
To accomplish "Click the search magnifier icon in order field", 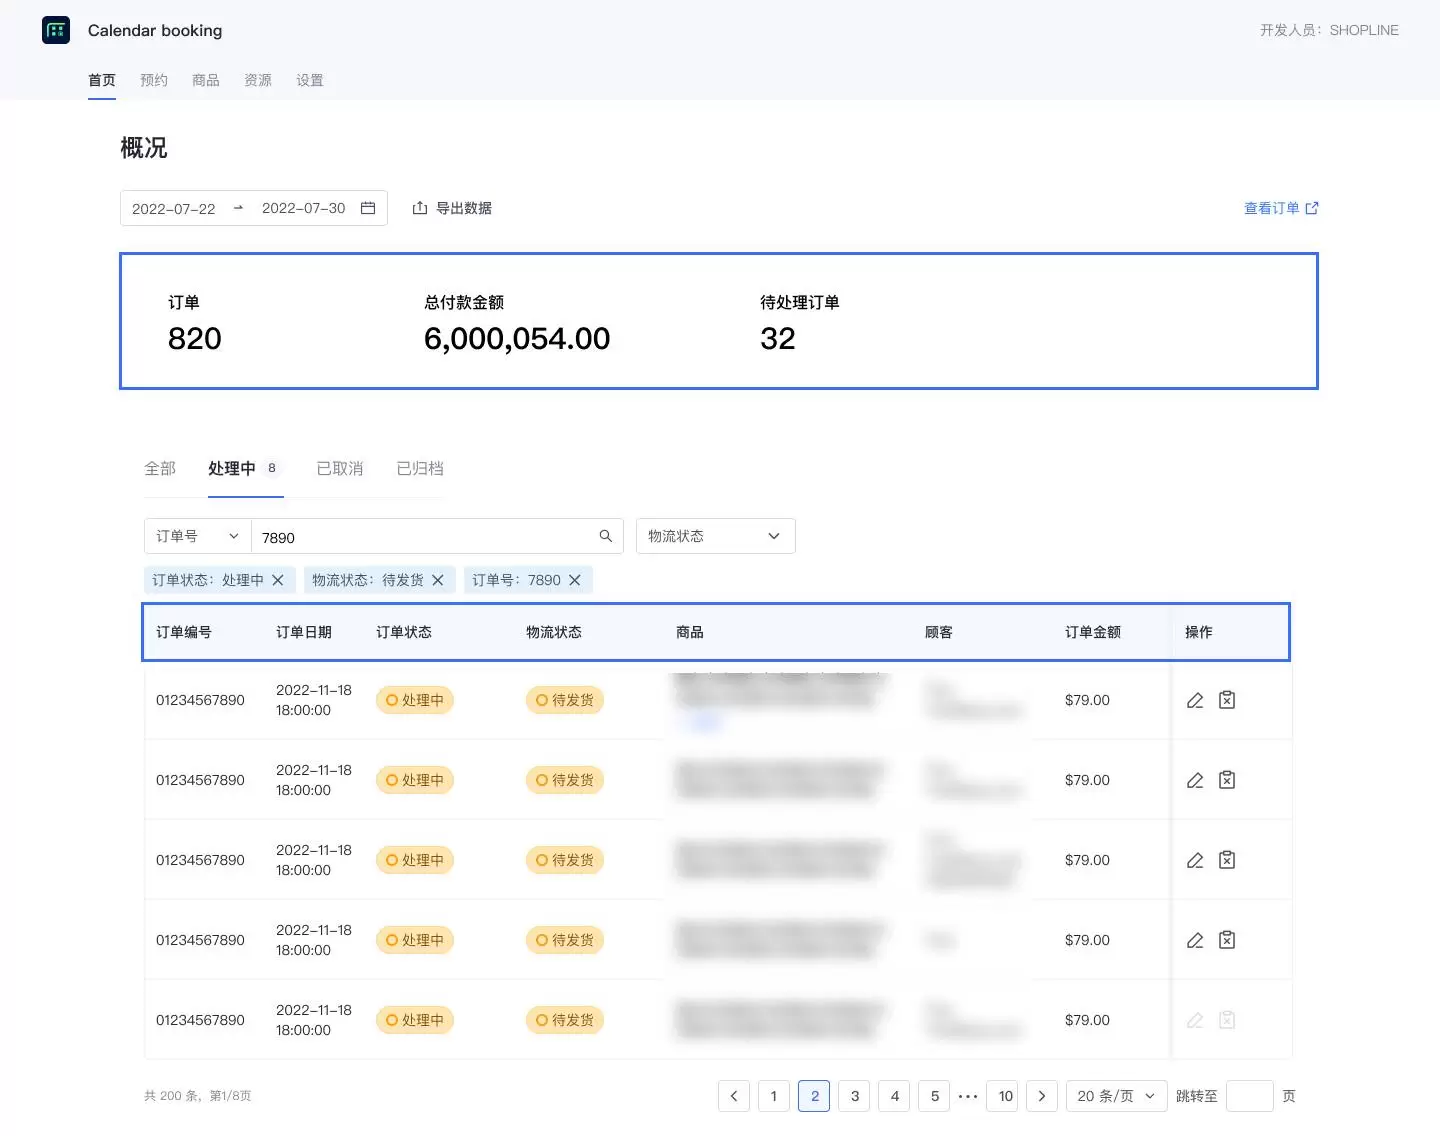I will point(605,536).
